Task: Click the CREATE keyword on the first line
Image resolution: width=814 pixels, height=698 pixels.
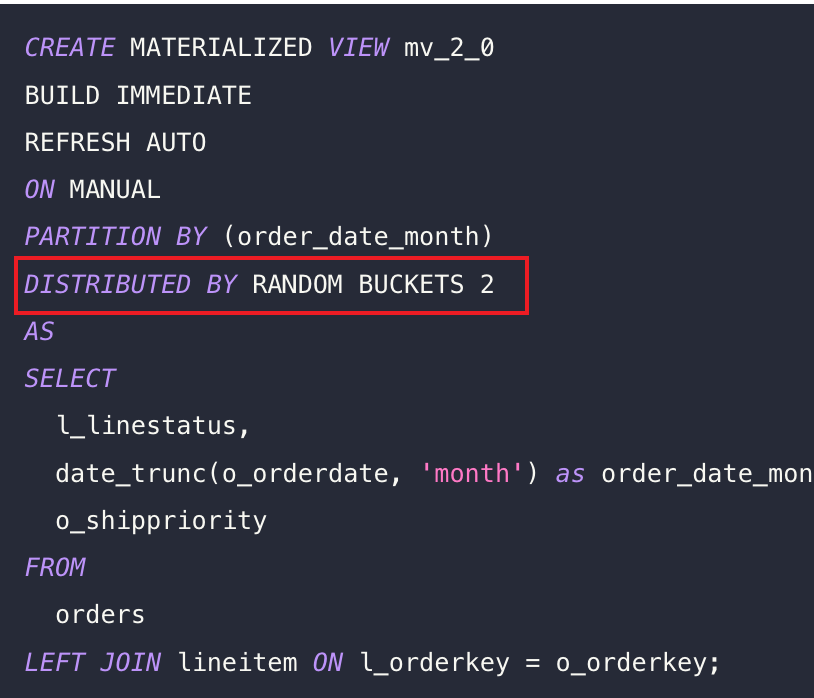Action: (x=69, y=48)
